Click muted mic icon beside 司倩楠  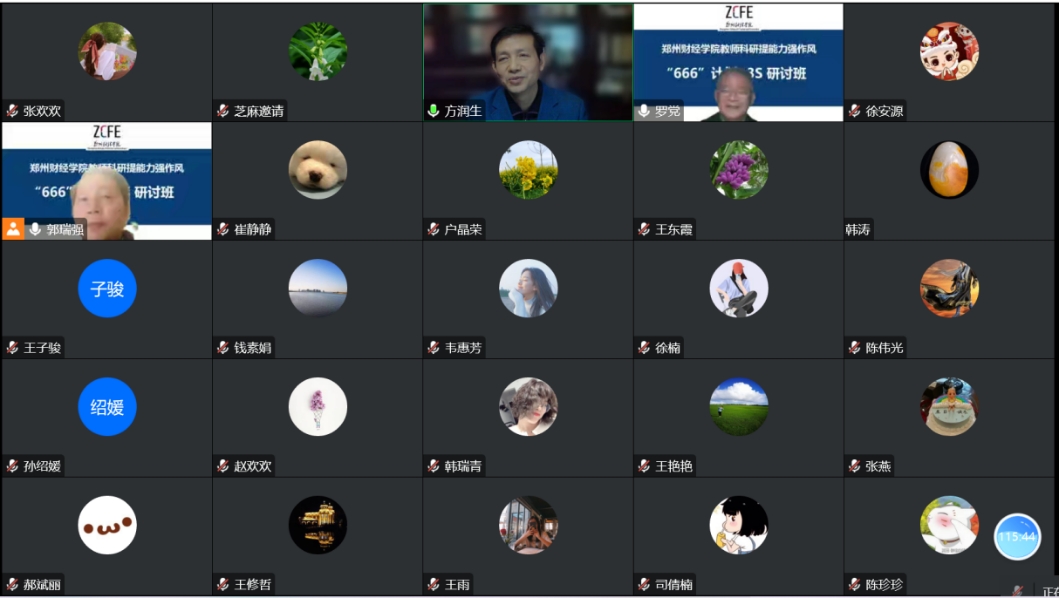tap(644, 584)
